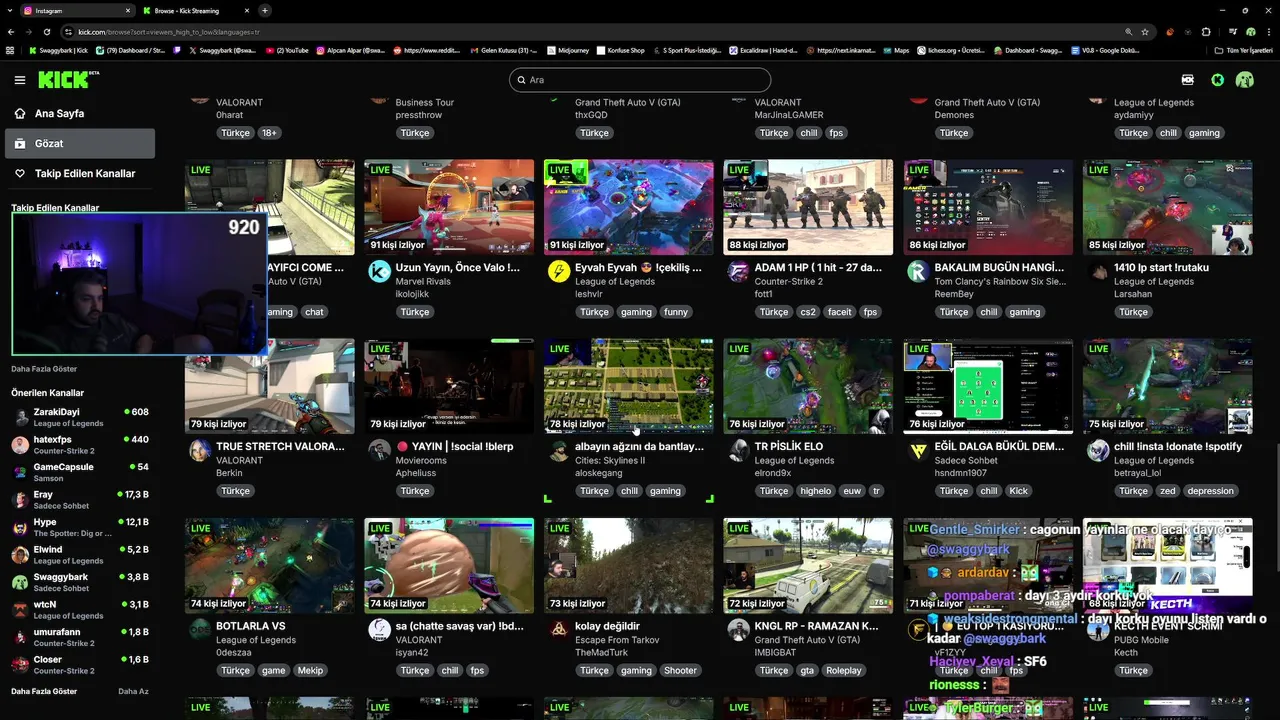Open Eray channel in sidebar

(x=80, y=500)
